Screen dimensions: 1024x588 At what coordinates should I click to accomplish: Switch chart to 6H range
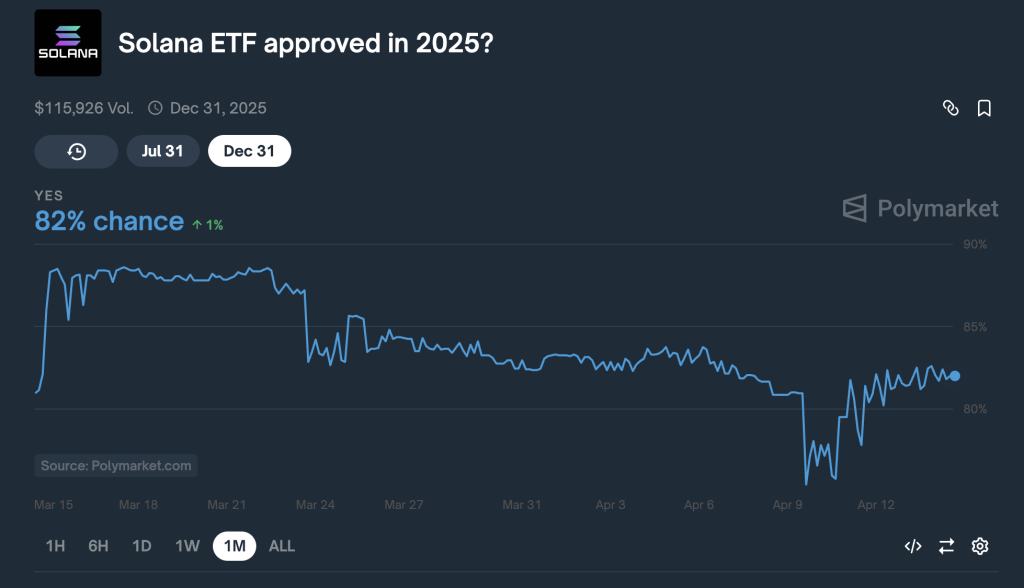tap(98, 546)
